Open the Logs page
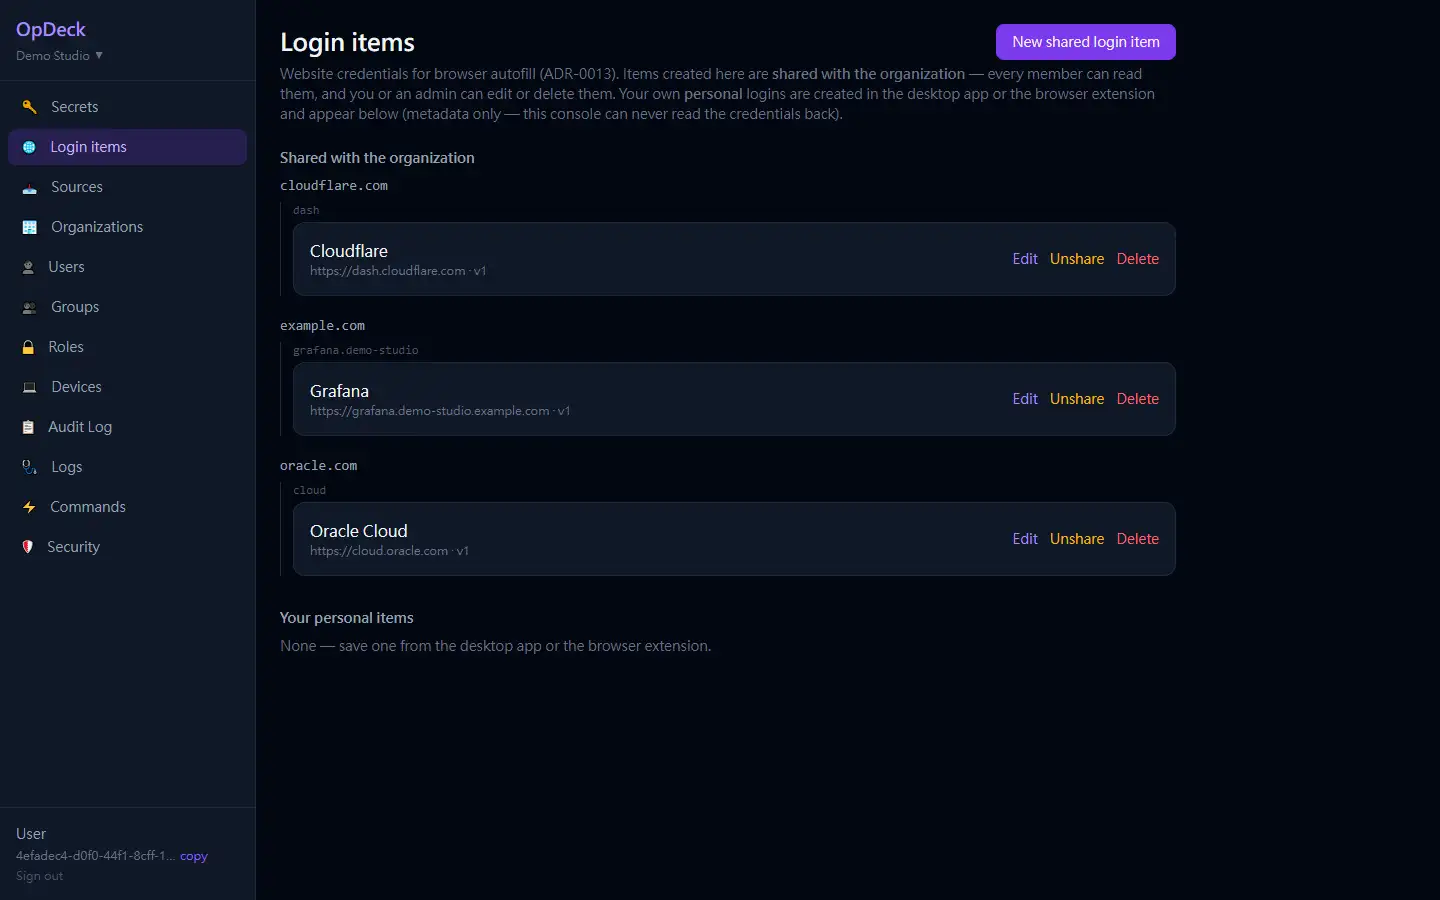Viewport: 1440px width, 900px height. [127, 467]
